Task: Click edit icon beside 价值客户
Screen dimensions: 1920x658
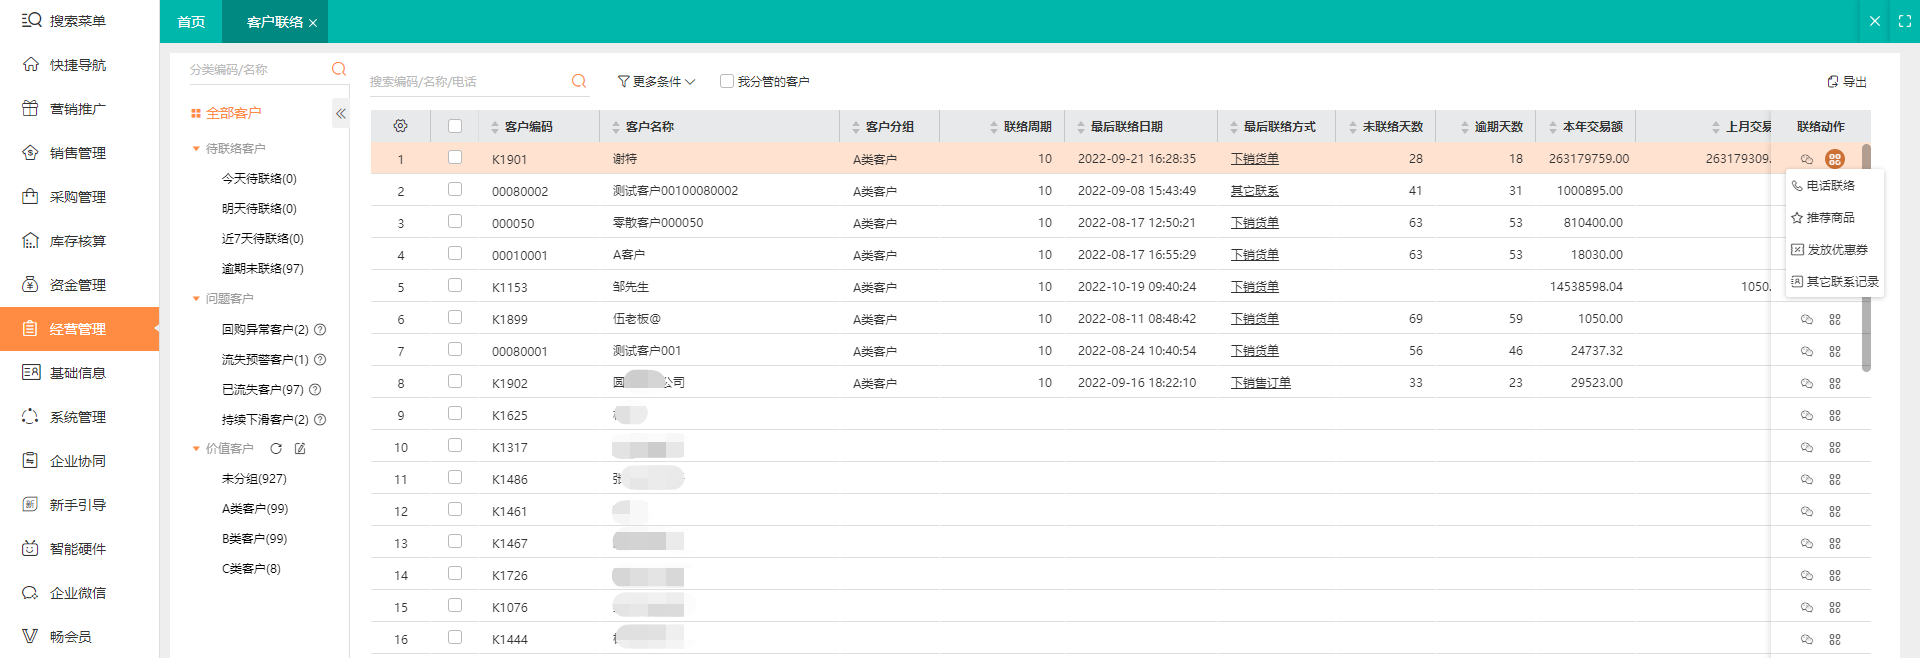Action: (300, 449)
